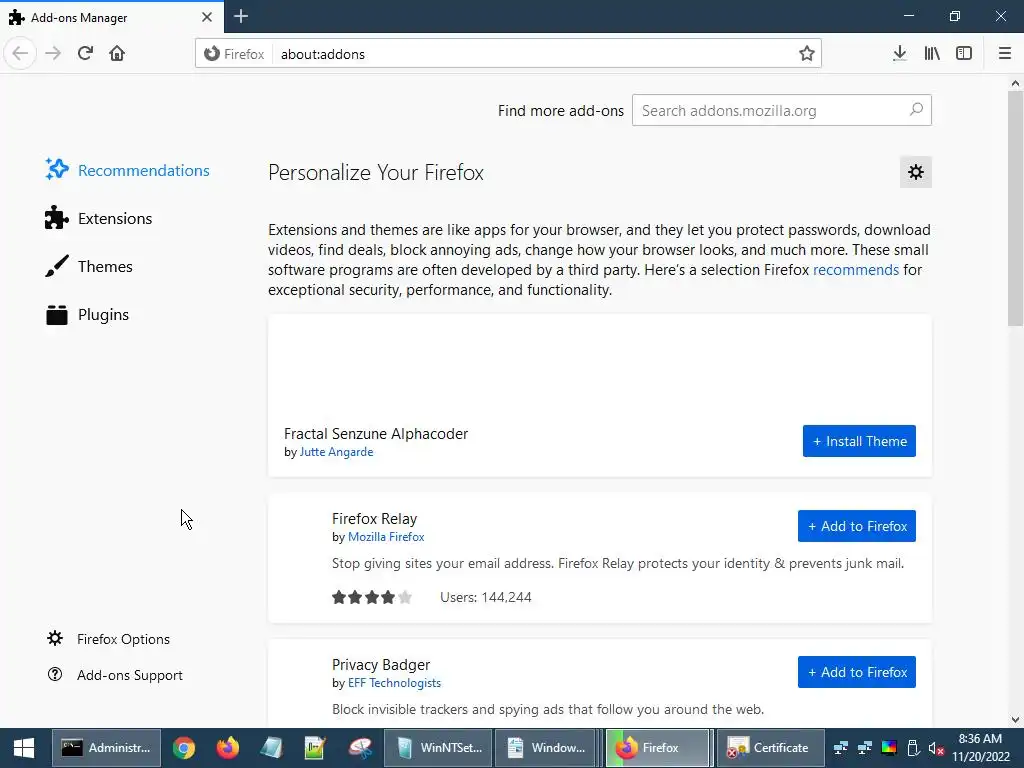This screenshot has width=1024, height=768.
Task: Reload the current page
Action: pos(85,54)
